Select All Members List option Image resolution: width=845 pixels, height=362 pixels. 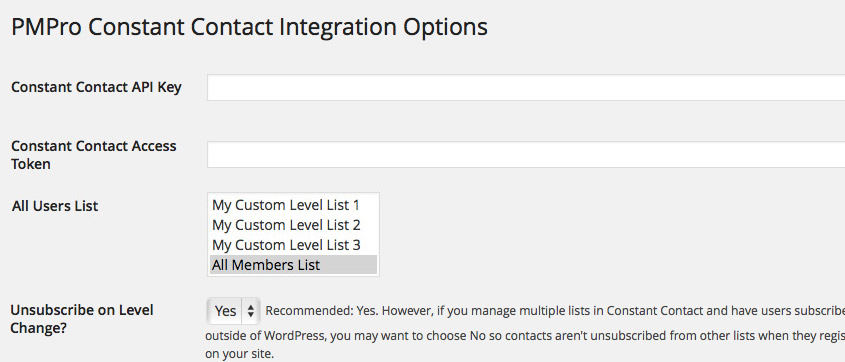pos(293,265)
